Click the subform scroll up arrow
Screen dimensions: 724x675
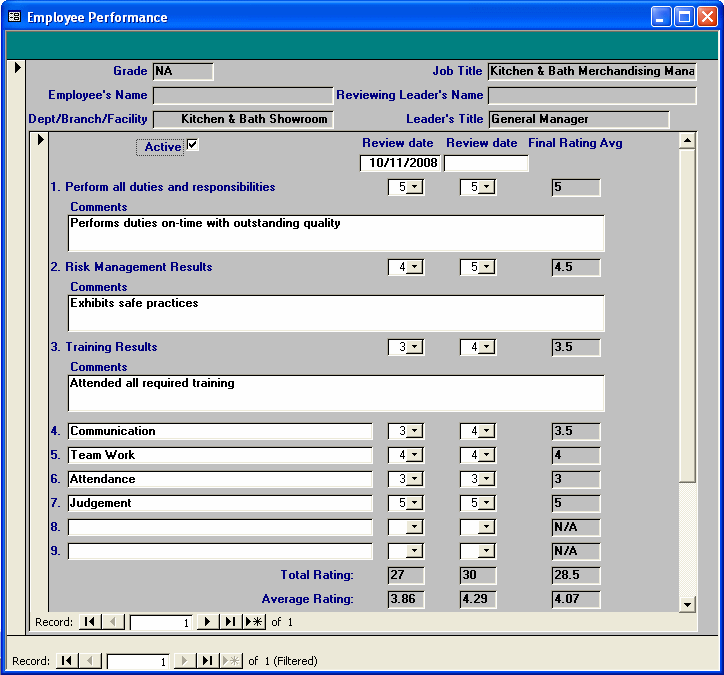coord(688,140)
